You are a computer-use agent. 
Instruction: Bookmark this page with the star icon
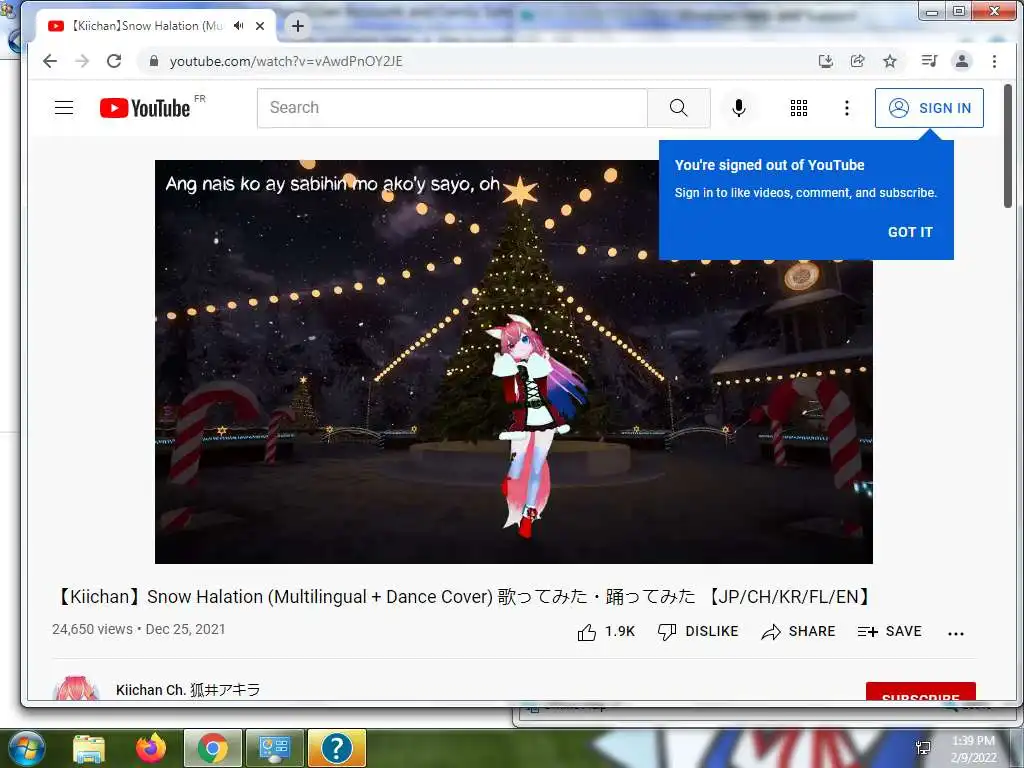click(889, 61)
